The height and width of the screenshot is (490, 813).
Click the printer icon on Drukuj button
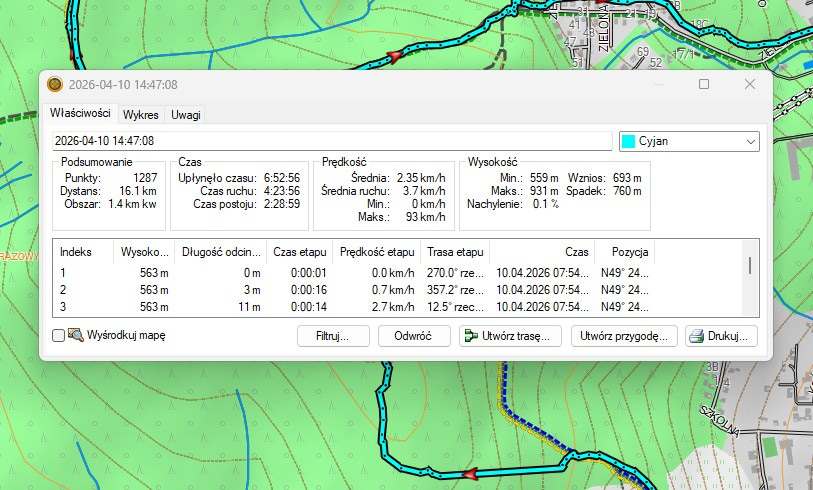(x=696, y=336)
